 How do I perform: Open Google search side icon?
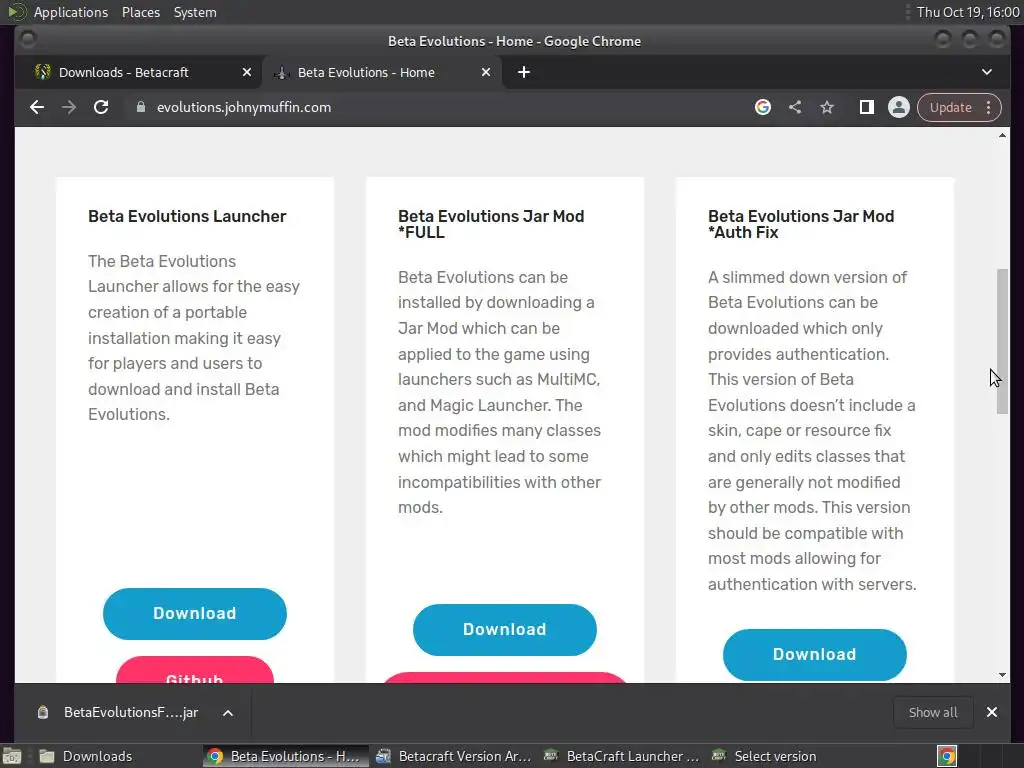(763, 107)
